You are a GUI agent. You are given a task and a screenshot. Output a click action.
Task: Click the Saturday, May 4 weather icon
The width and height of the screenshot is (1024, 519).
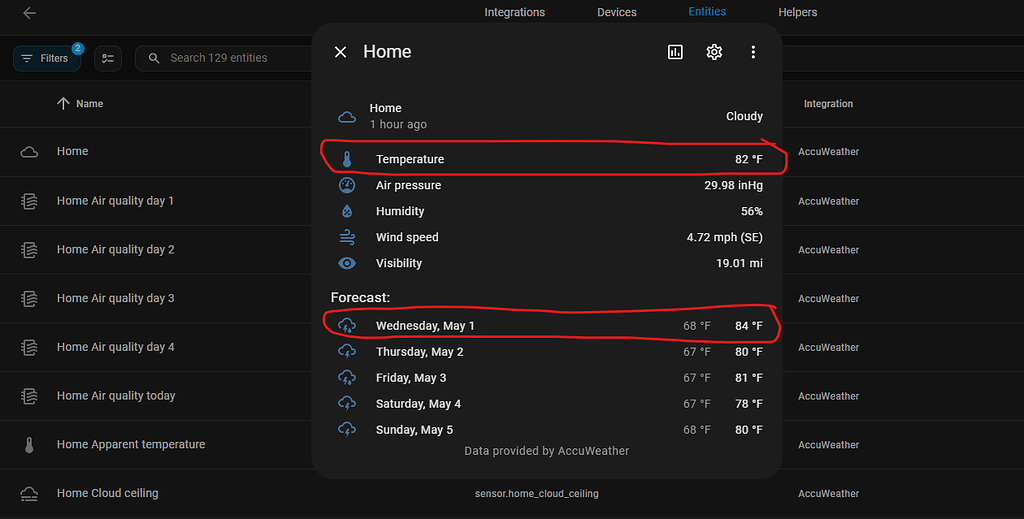[347, 403]
